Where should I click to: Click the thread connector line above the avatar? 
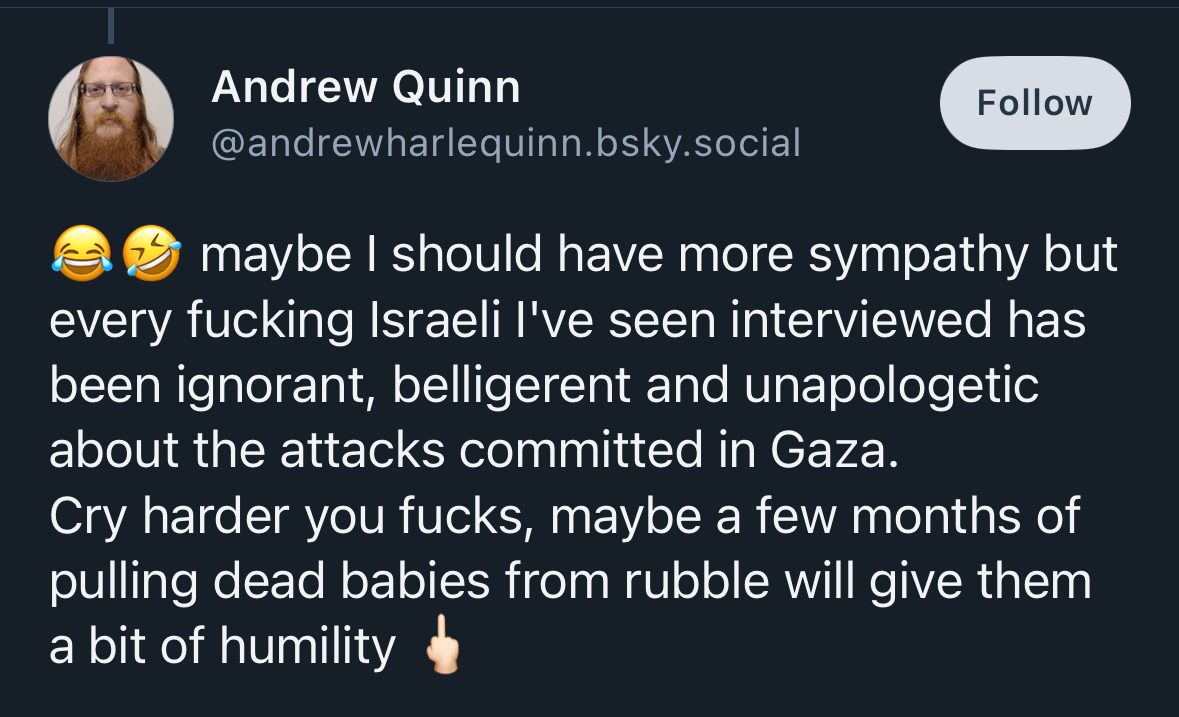(x=110, y=25)
